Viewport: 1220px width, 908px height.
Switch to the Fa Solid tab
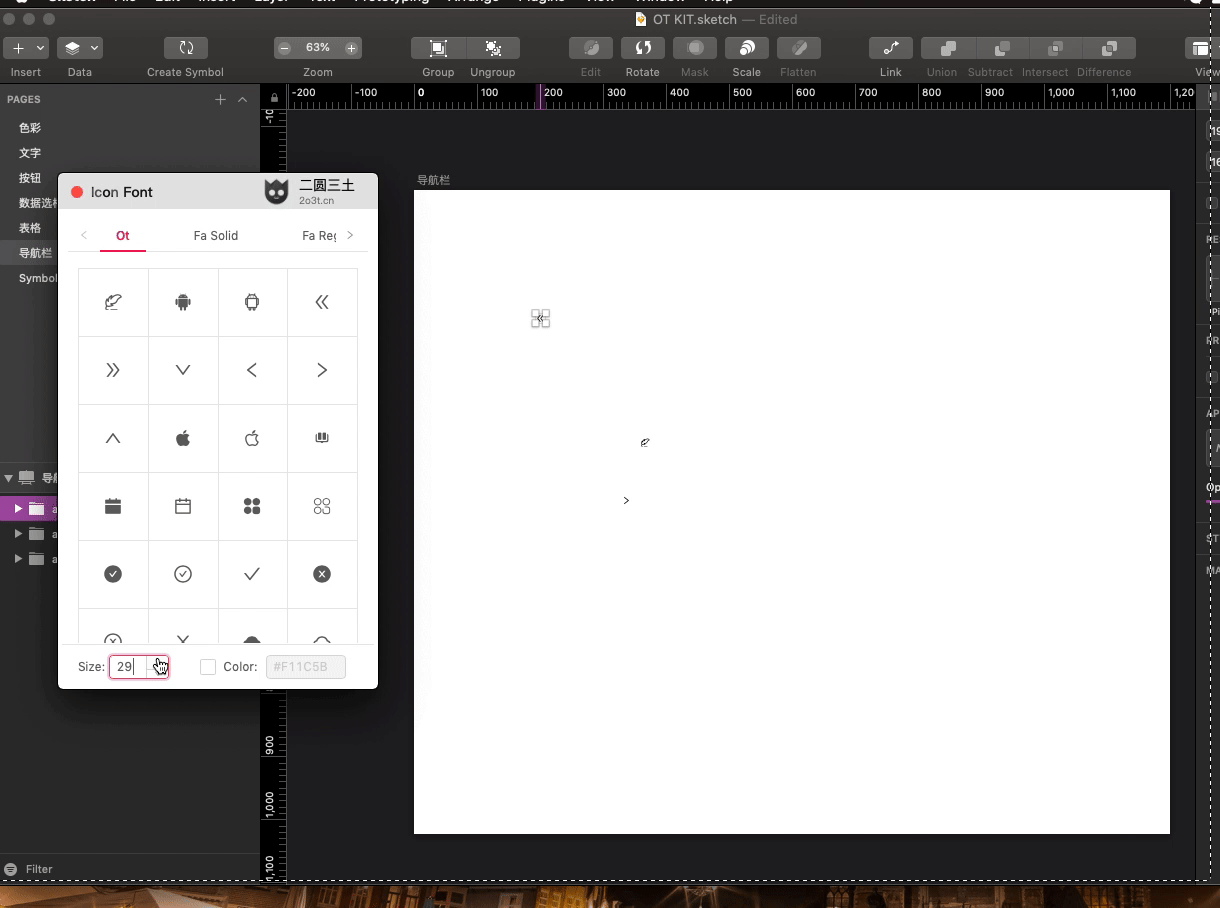tap(215, 236)
